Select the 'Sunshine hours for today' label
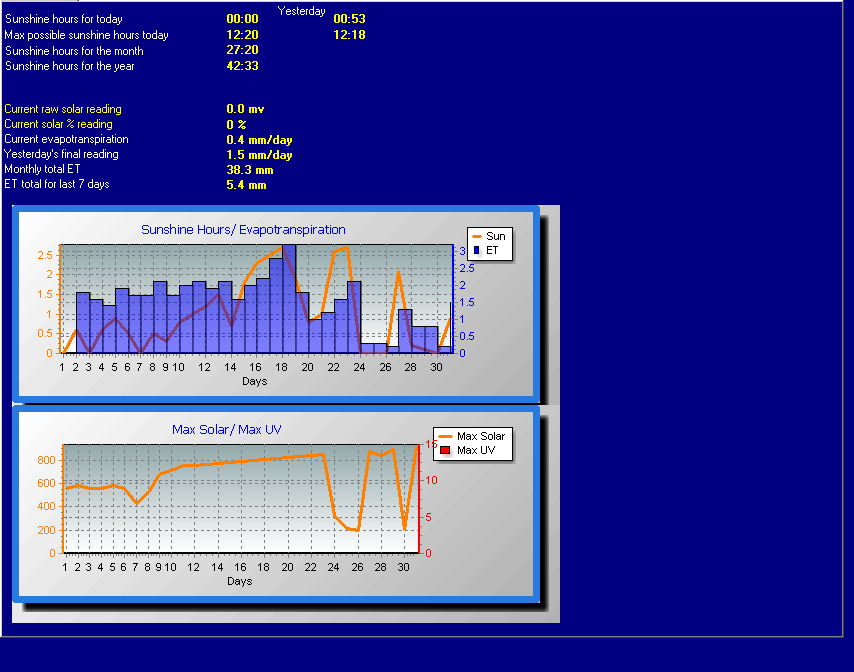The width and height of the screenshot is (854, 672). pyautogui.click(x=64, y=19)
